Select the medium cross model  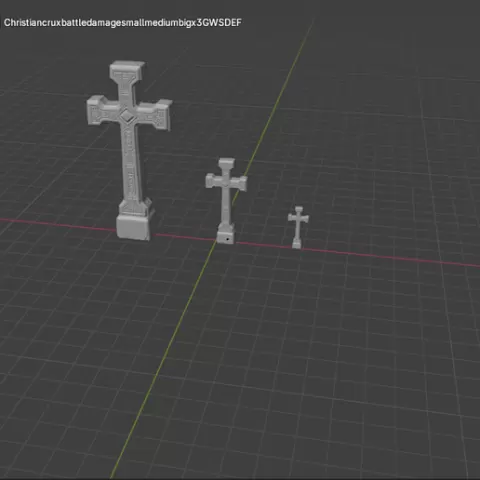[226, 201]
